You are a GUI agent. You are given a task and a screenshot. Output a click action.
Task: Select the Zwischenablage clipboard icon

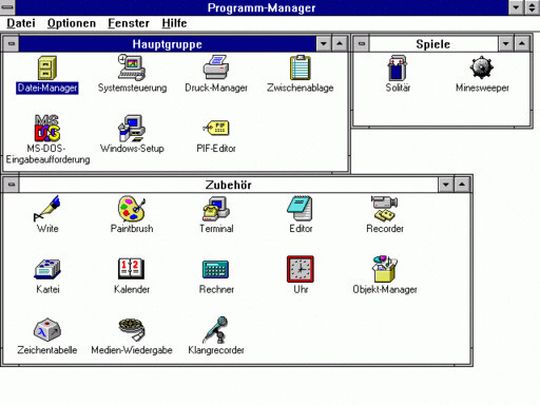[300, 68]
